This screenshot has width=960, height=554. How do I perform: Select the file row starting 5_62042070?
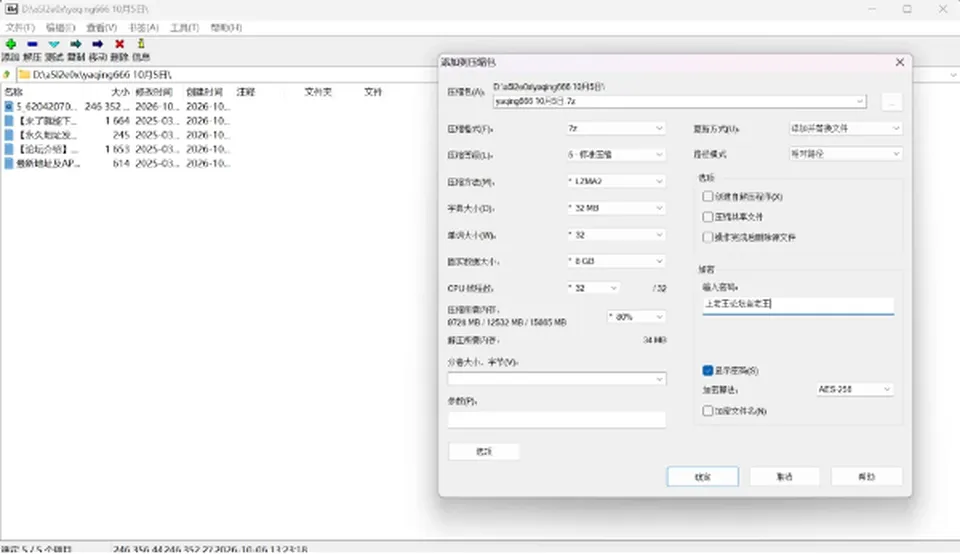tap(116, 107)
